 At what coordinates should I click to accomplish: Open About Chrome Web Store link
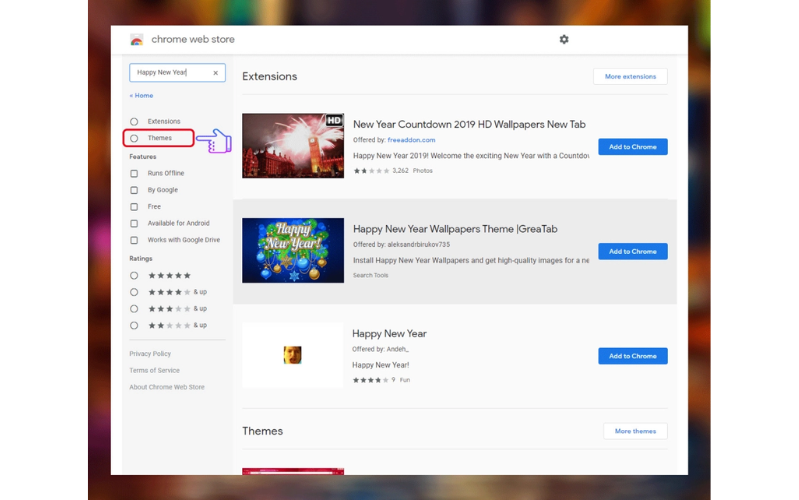pyautogui.click(x=167, y=387)
